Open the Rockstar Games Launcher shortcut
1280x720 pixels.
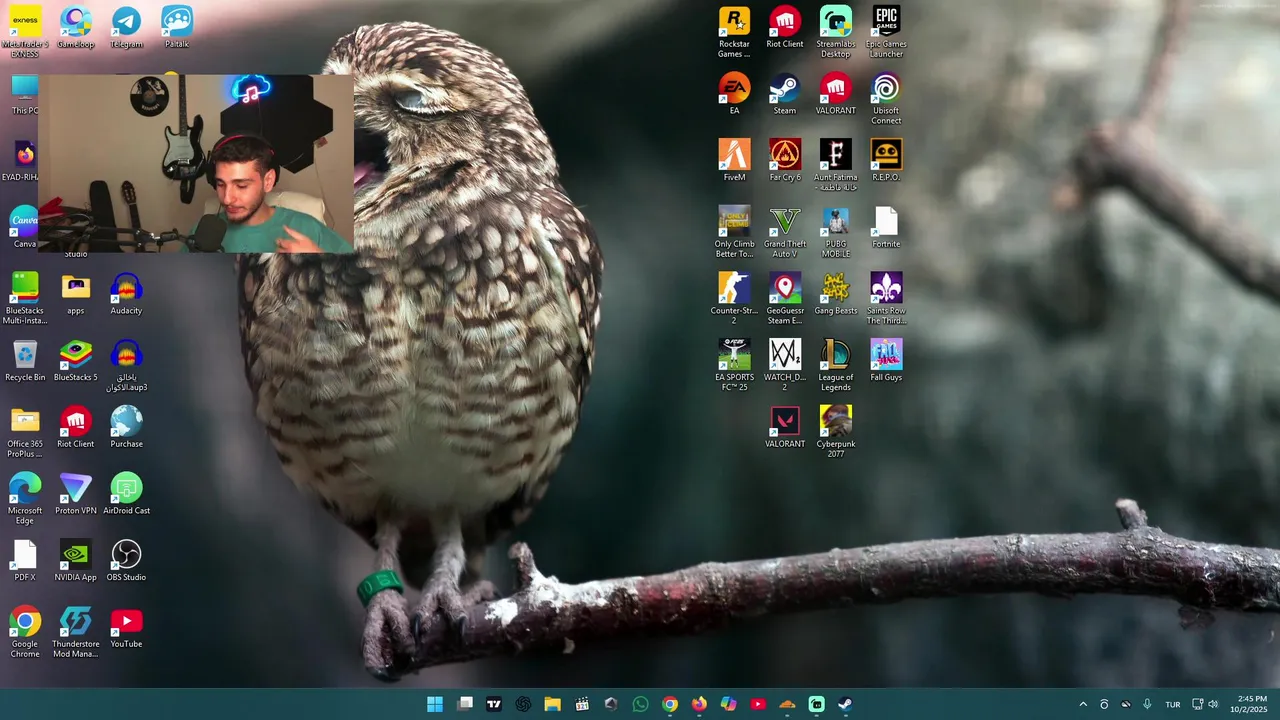pyautogui.click(x=734, y=32)
